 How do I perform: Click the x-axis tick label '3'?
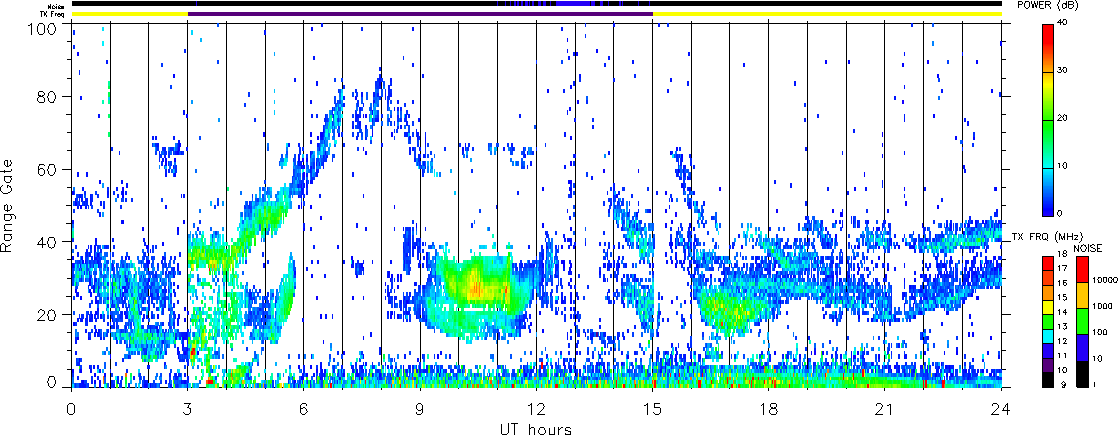coord(188,409)
